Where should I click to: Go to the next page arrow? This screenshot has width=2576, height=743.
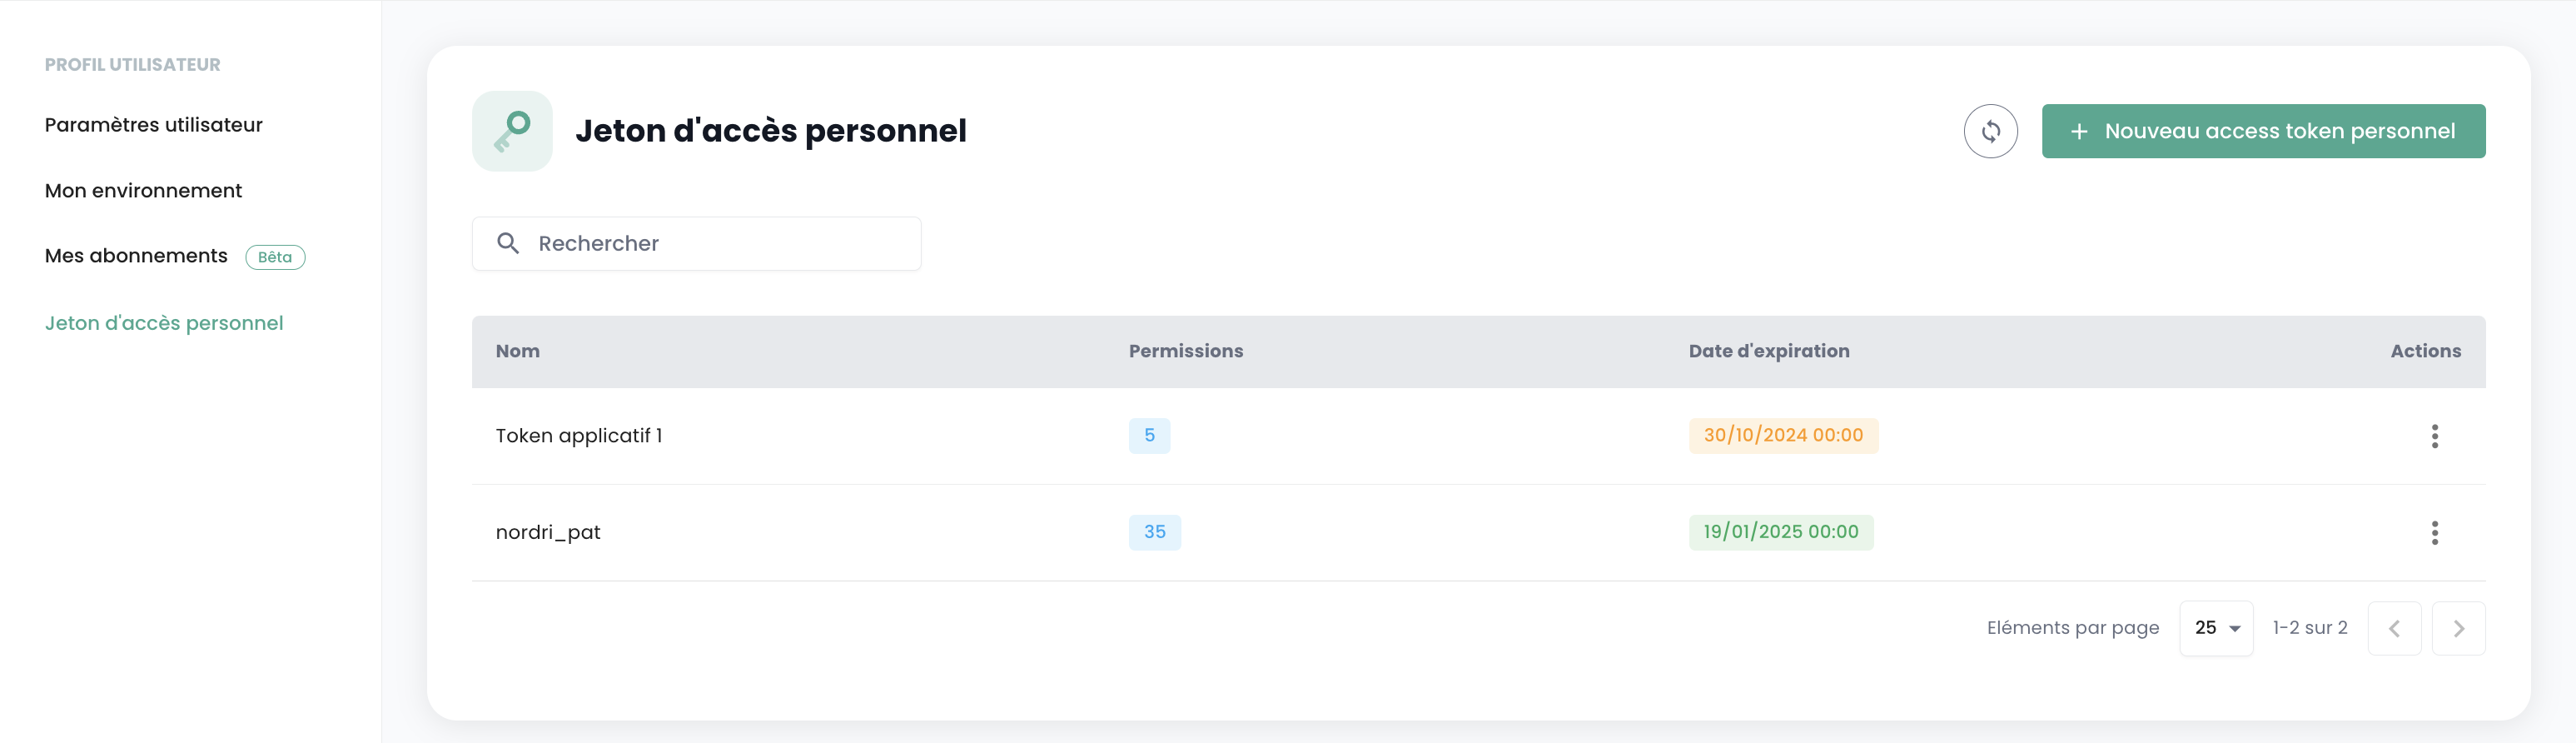(x=2458, y=628)
